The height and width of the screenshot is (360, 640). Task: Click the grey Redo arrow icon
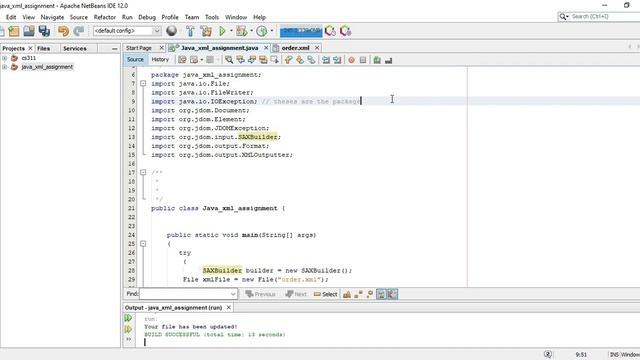[79, 31]
